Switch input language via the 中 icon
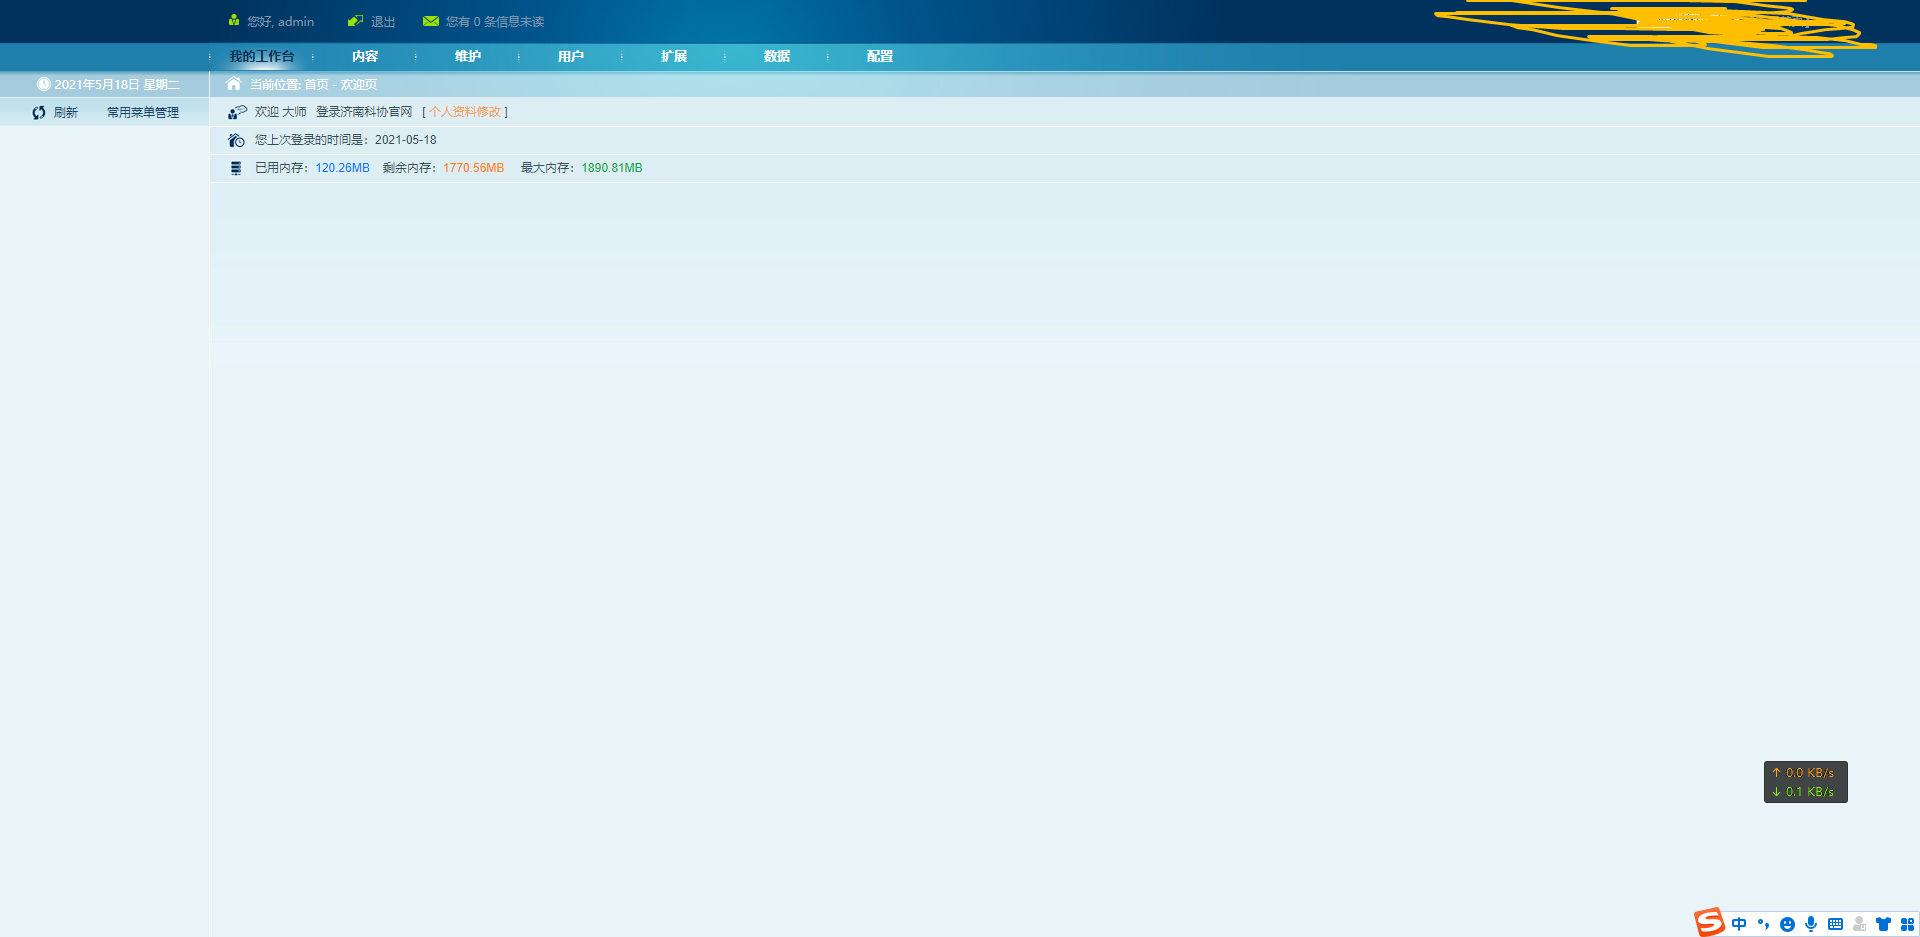The height and width of the screenshot is (937, 1920). coord(1739,924)
